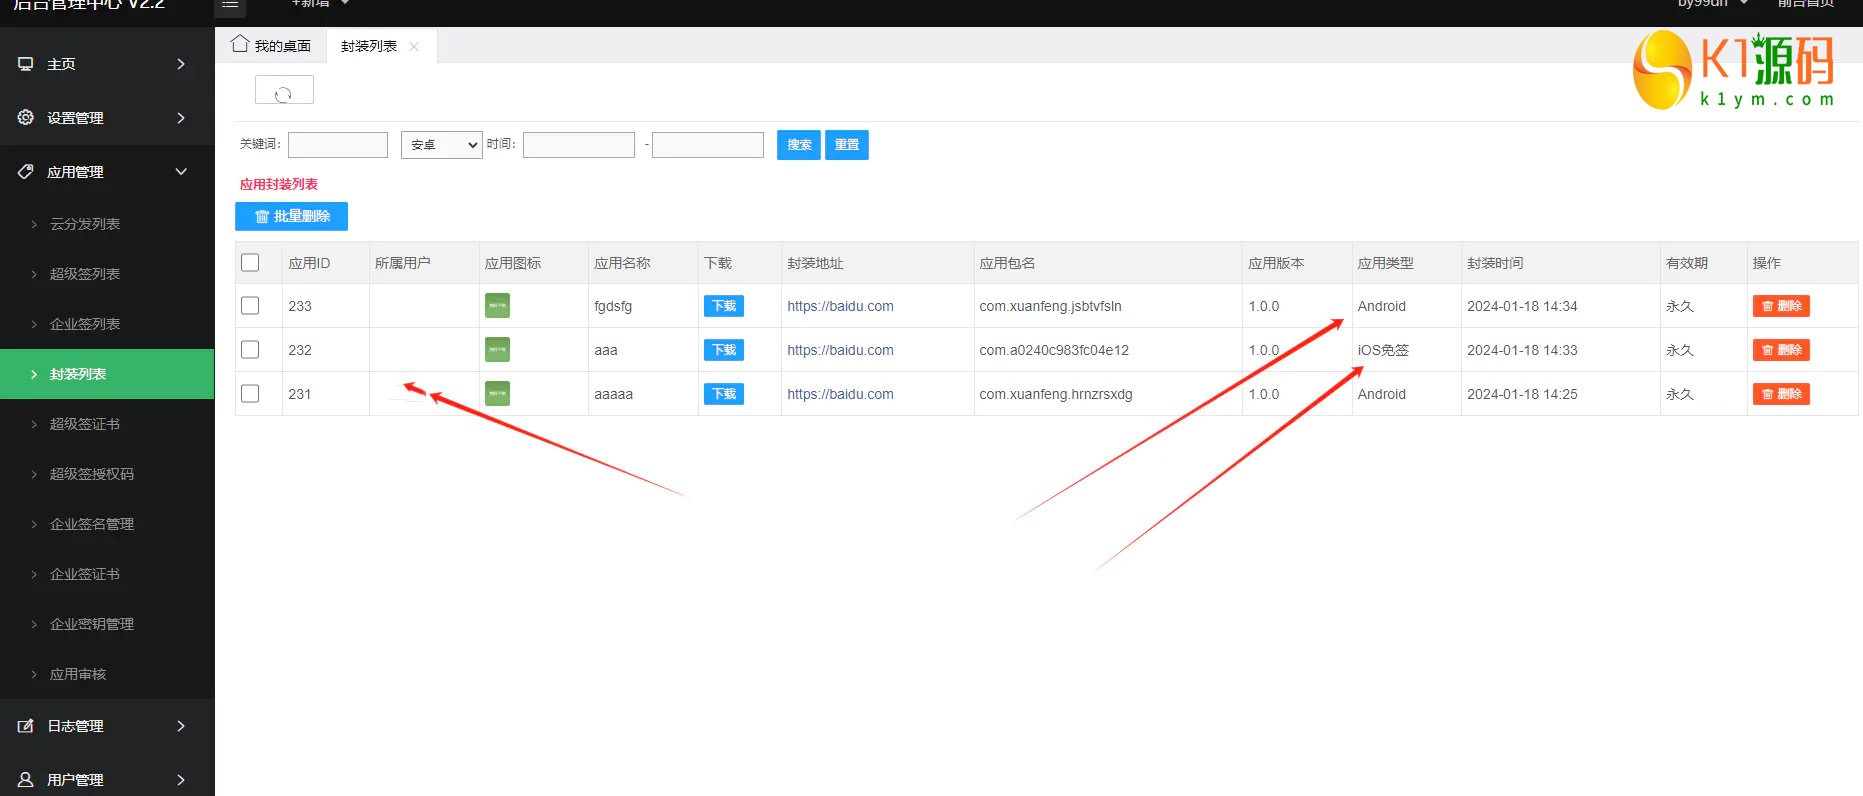Image resolution: width=1863 pixels, height=796 pixels.
Task: Click the 用户管理 person icon
Action: [26, 780]
